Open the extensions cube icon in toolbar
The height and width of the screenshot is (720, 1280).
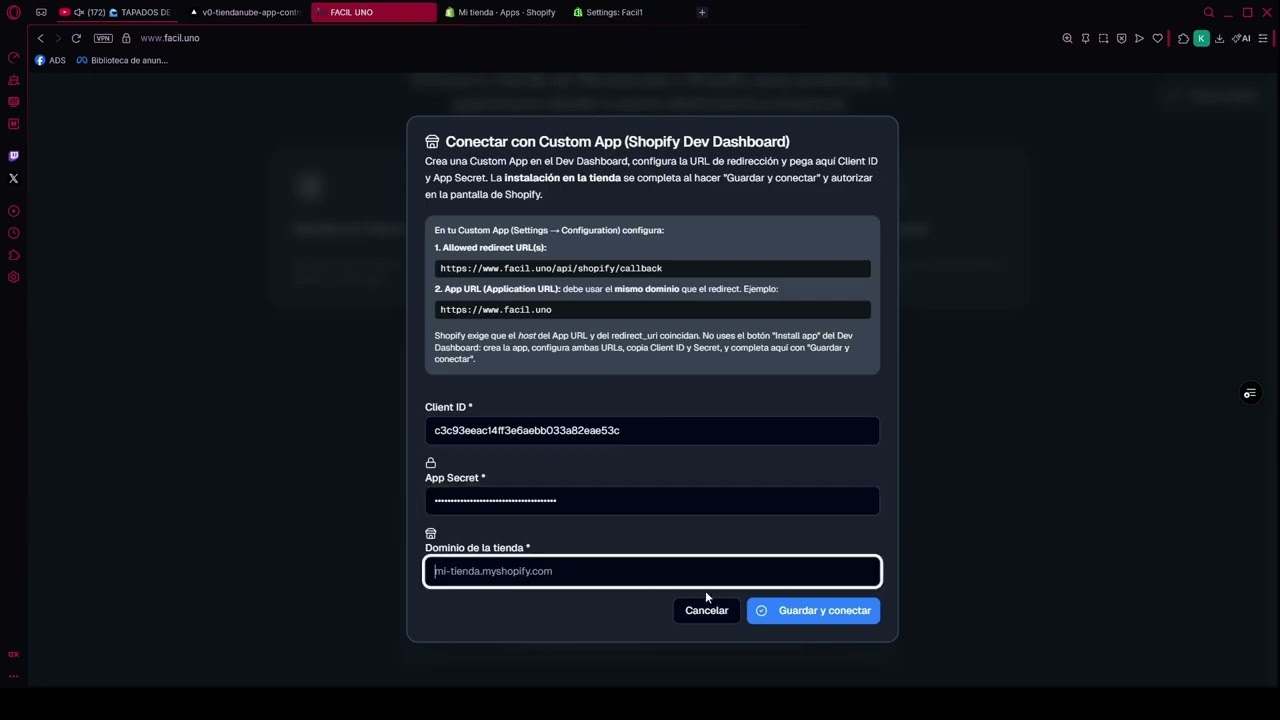click(x=1183, y=38)
